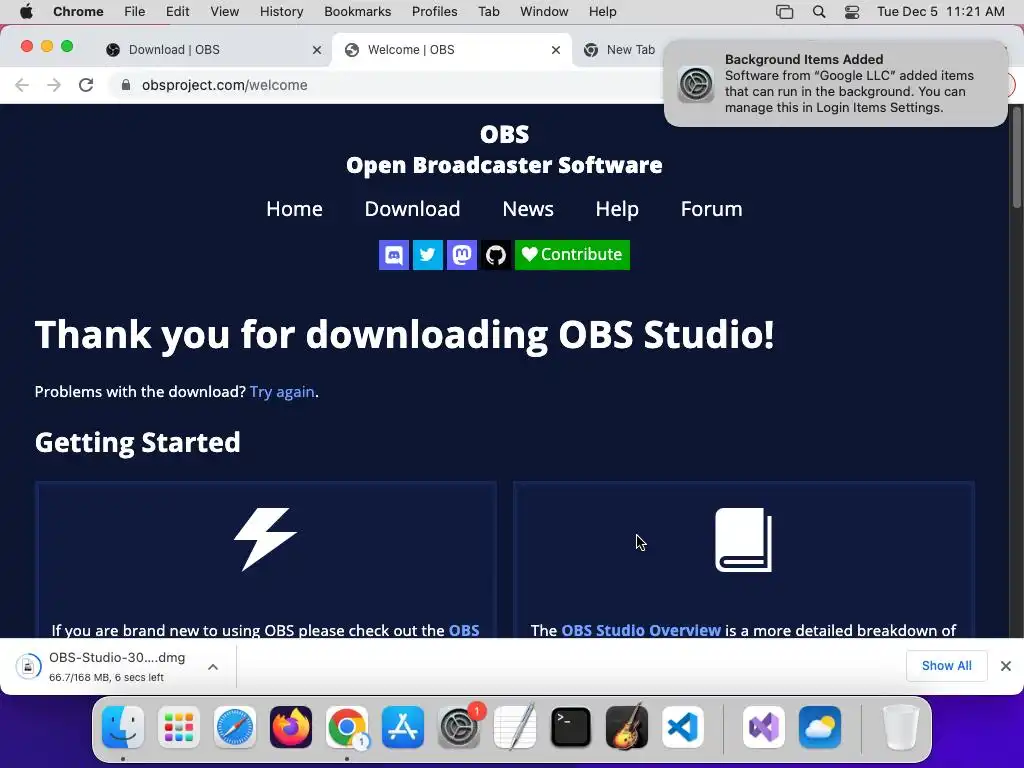Image resolution: width=1024 pixels, height=768 pixels.
Task: Open the Edit menu
Action: (x=177, y=12)
